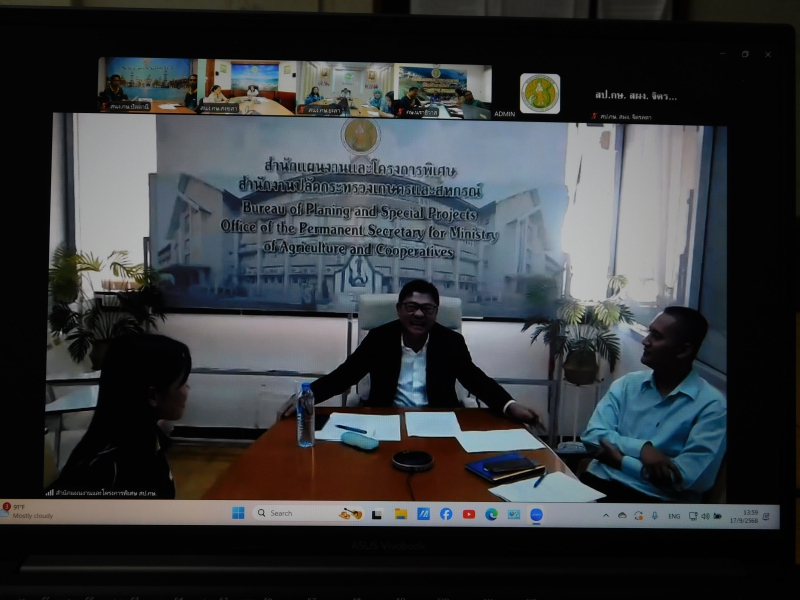
Task: Open the volume control tray icon
Action: click(x=705, y=516)
